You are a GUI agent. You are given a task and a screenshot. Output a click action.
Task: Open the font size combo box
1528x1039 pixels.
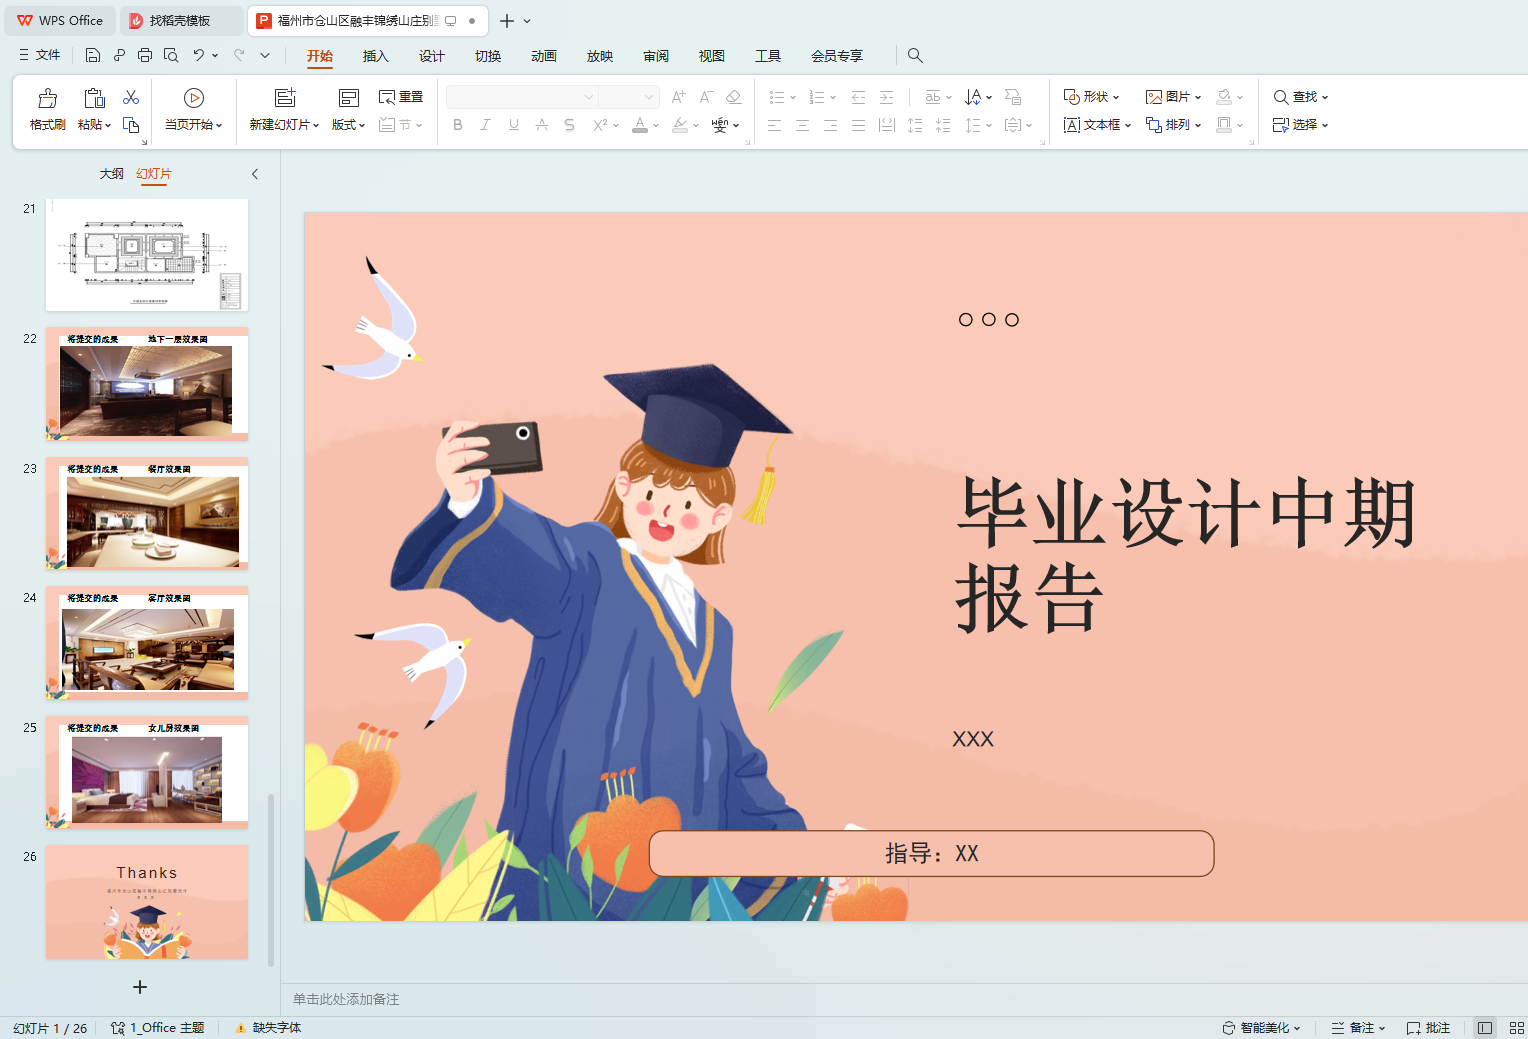coord(629,97)
